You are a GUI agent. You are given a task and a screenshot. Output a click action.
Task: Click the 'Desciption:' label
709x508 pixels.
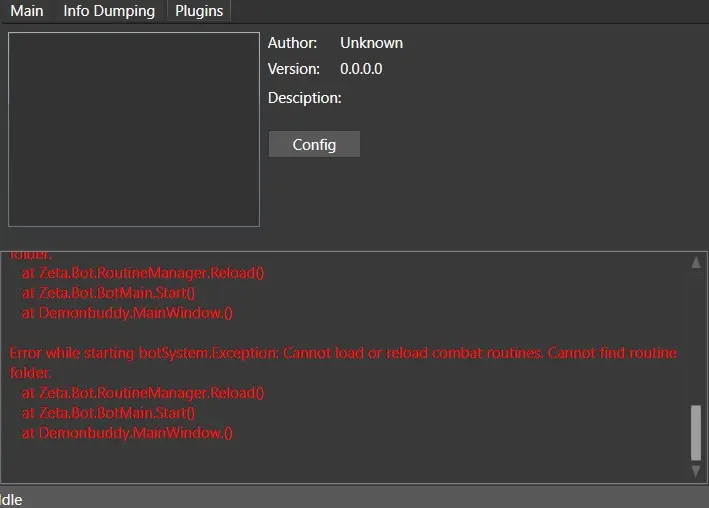pos(304,98)
